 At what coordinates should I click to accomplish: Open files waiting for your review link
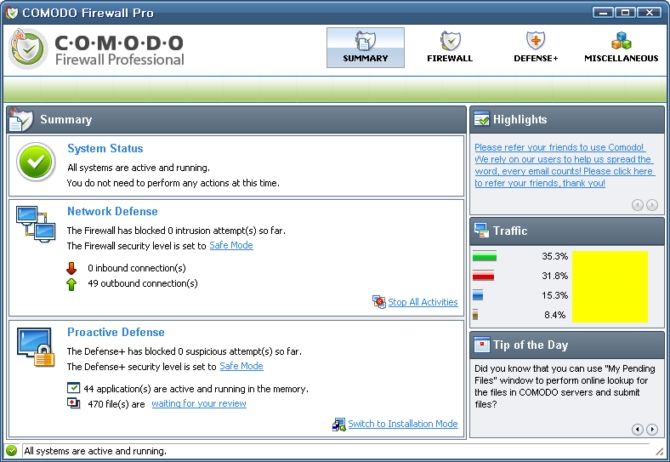tap(199, 403)
